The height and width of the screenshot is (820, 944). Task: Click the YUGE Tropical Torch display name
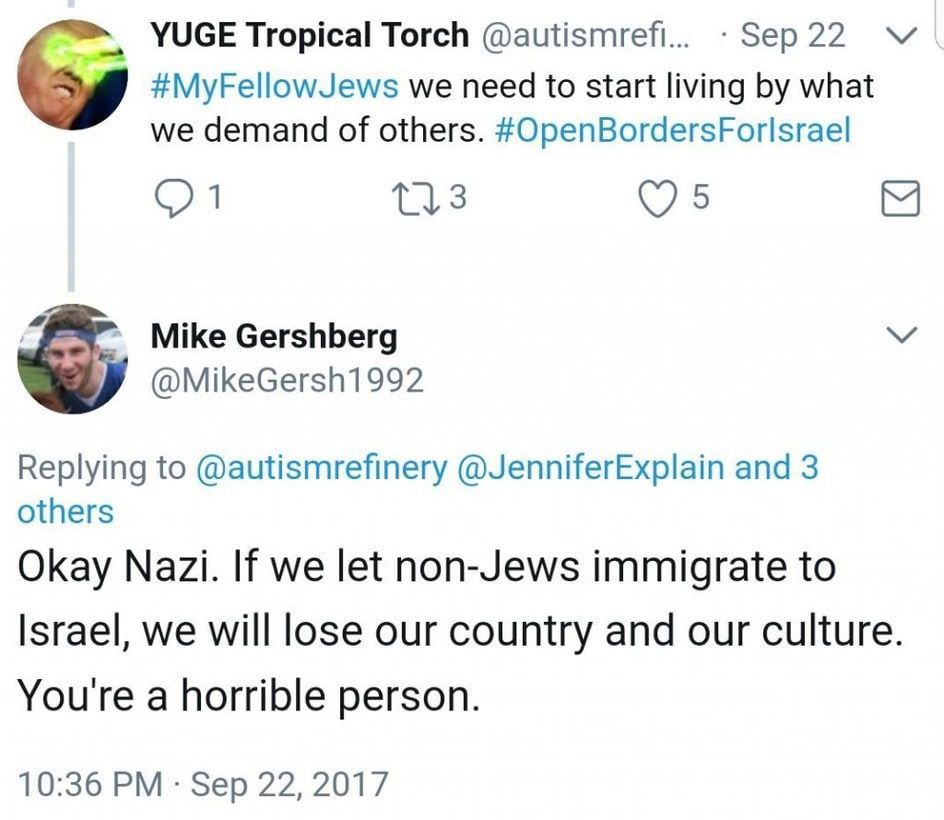tap(309, 35)
